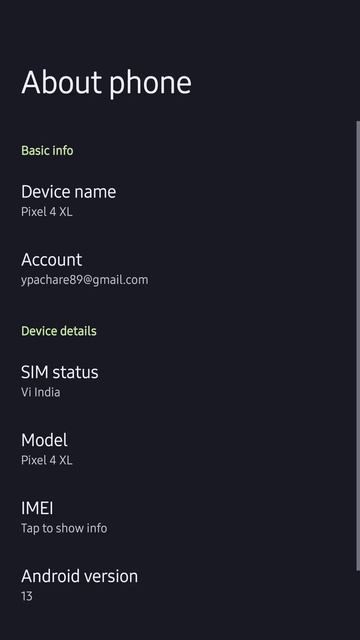Click the '13' Android version value
The width and height of the screenshot is (360, 640).
[x=27, y=596]
